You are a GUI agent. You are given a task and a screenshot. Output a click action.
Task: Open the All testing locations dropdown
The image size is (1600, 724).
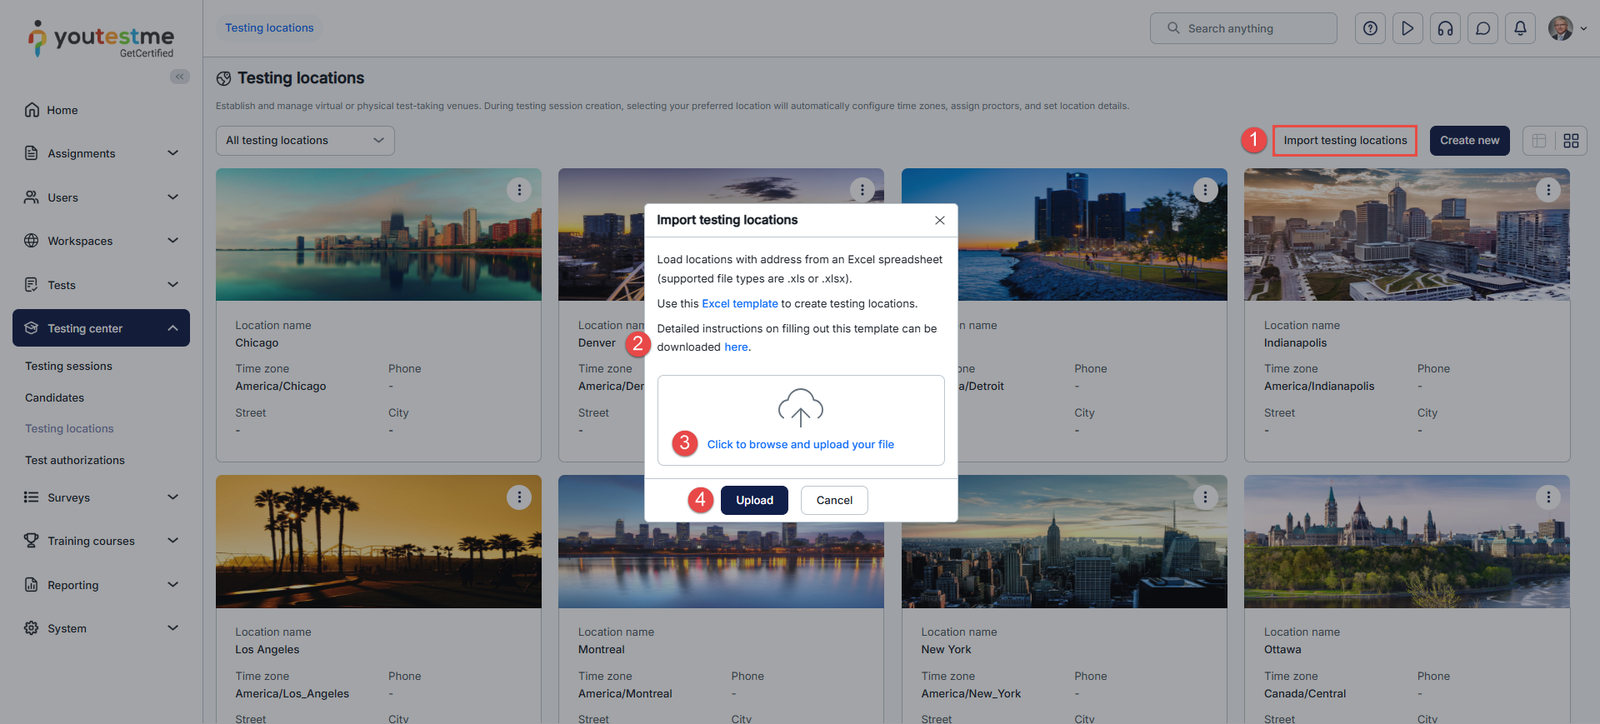pyautogui.click(x=305, y=141)
